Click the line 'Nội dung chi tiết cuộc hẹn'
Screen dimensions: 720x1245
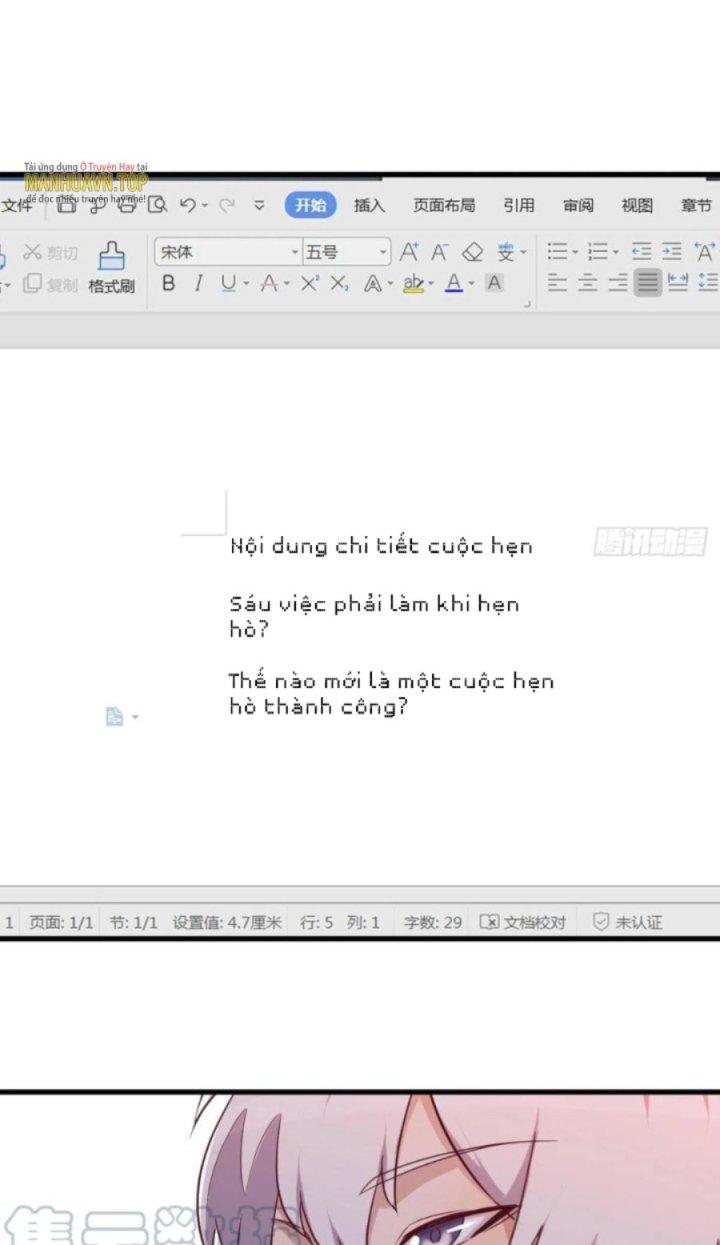(x=381, y=546)
